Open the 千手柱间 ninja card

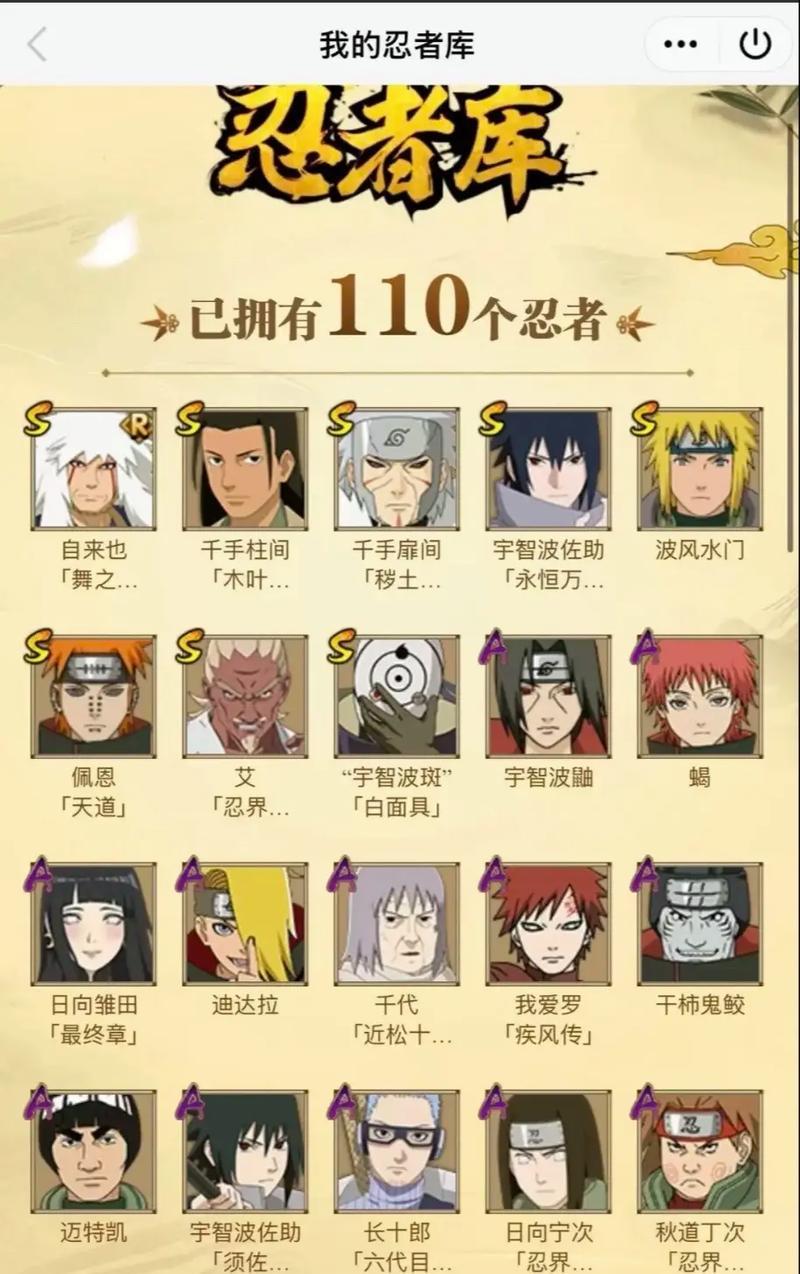(x=245, y=468)
